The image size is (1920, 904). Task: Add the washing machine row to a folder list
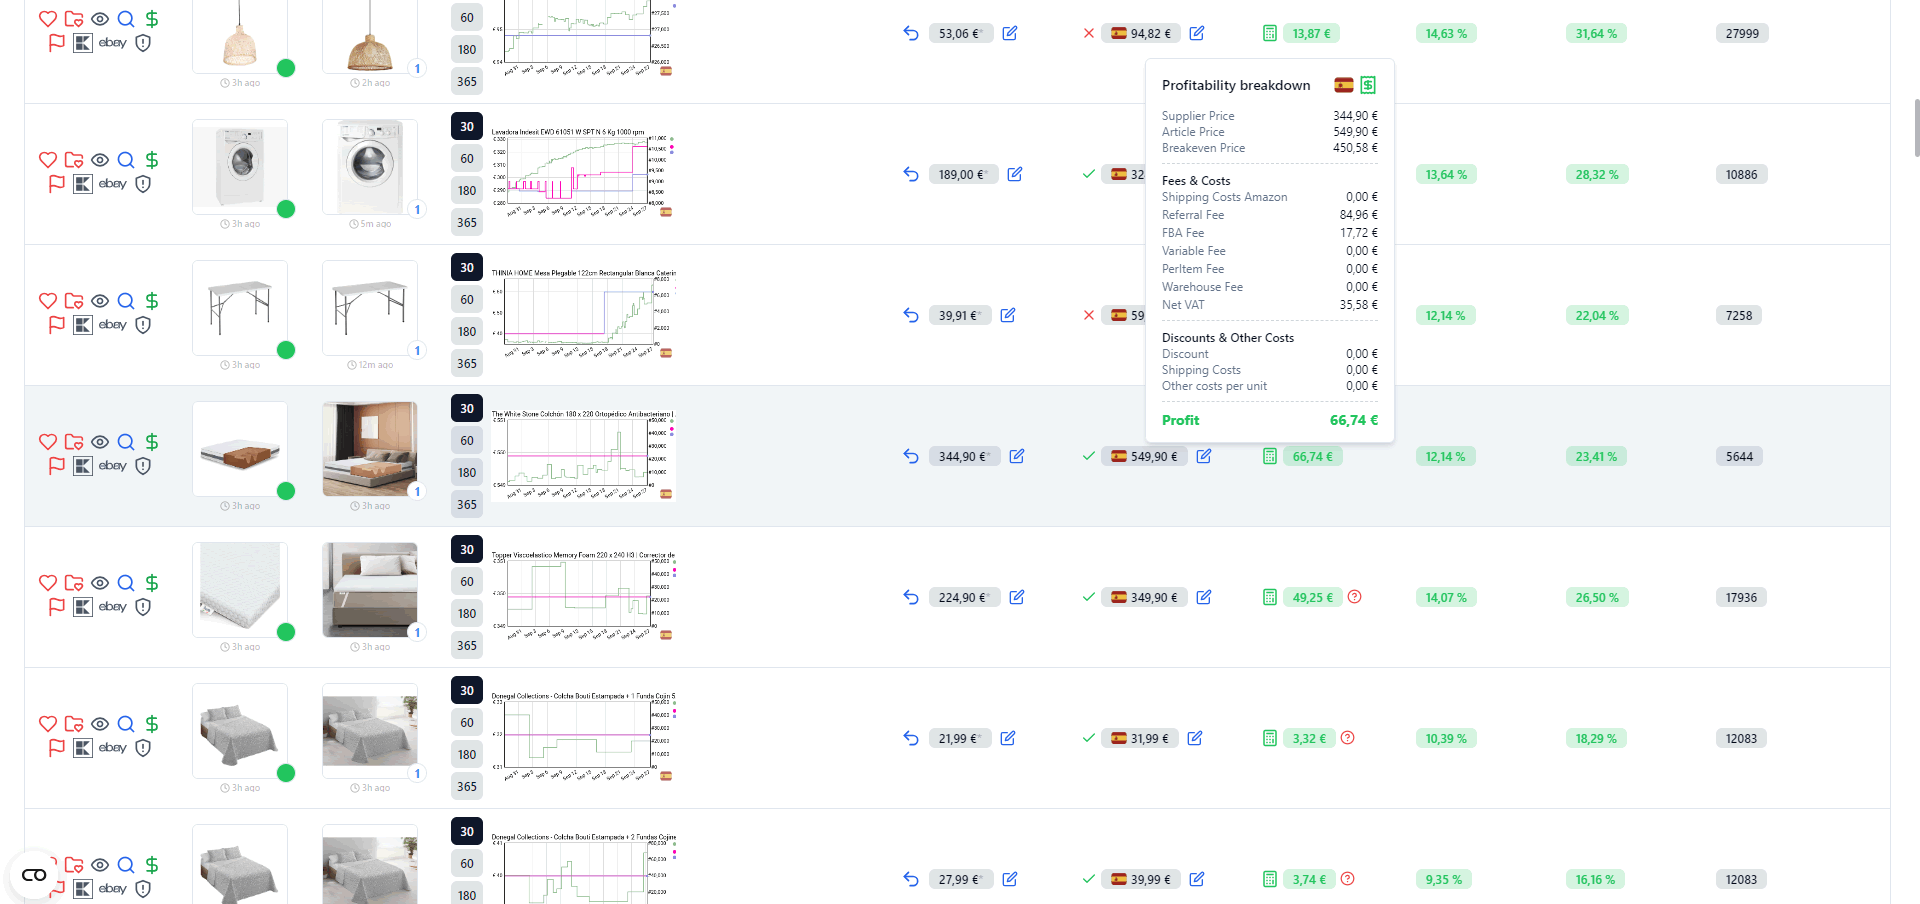pyautogui.click(x=74, y=160)
